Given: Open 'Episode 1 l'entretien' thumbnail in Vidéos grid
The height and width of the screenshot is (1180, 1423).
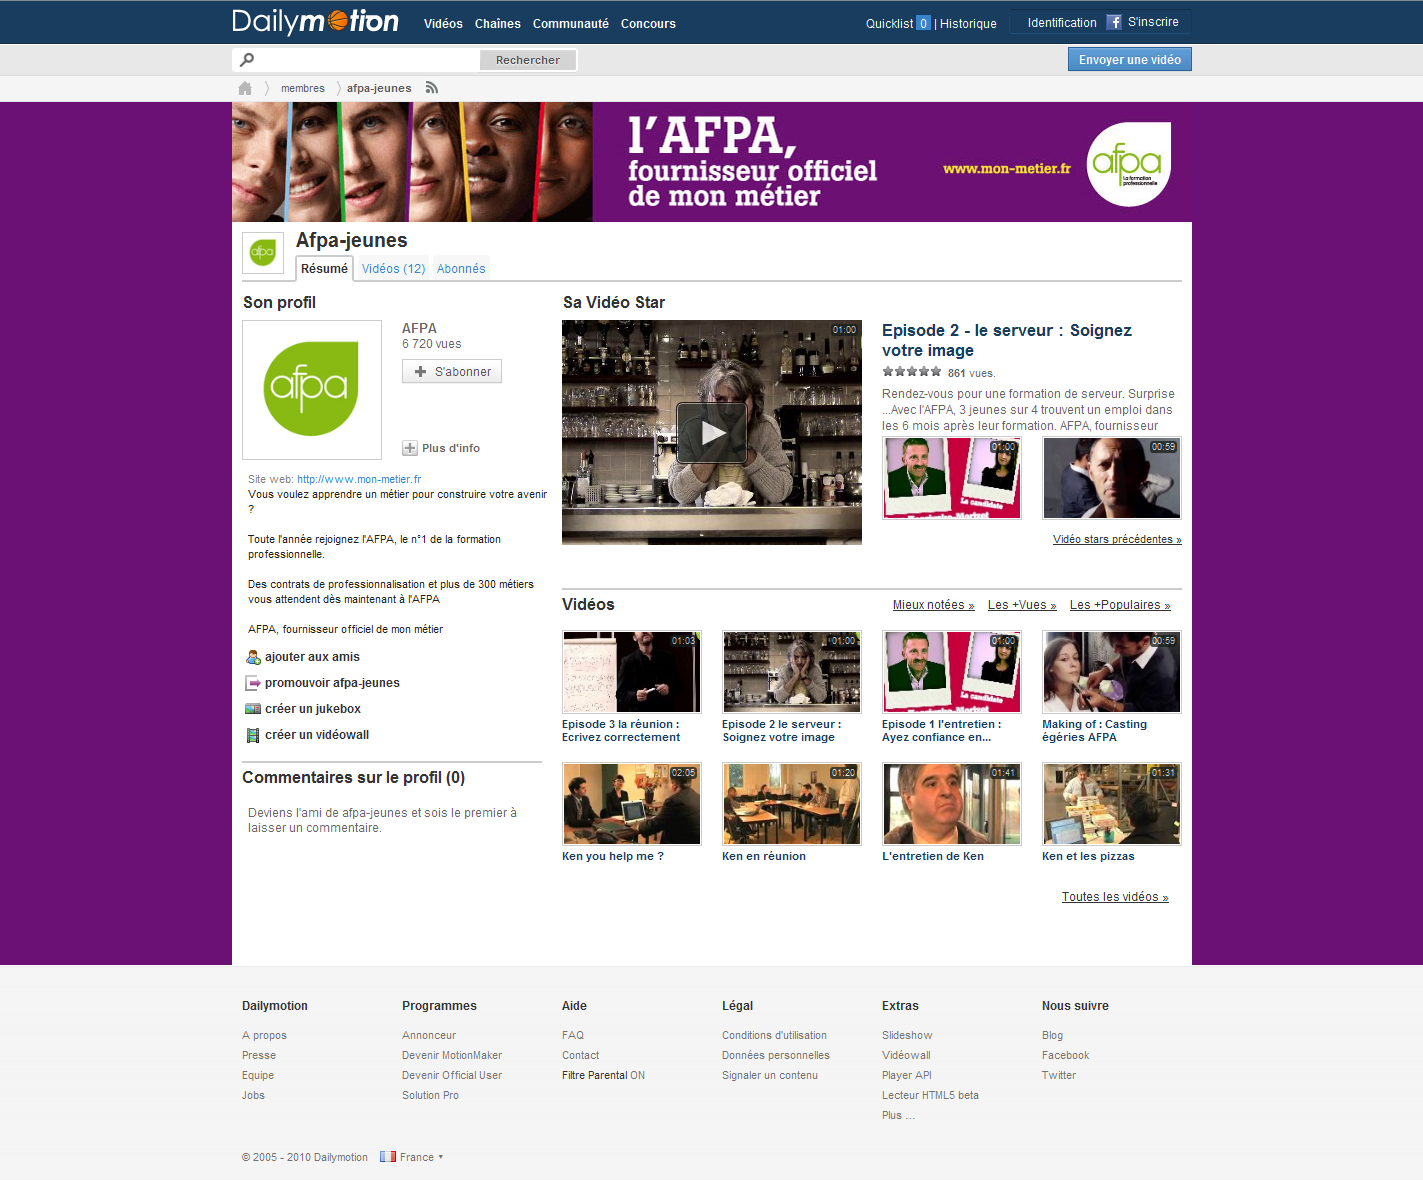Looking at the screenshot, I should coord(952,671).
